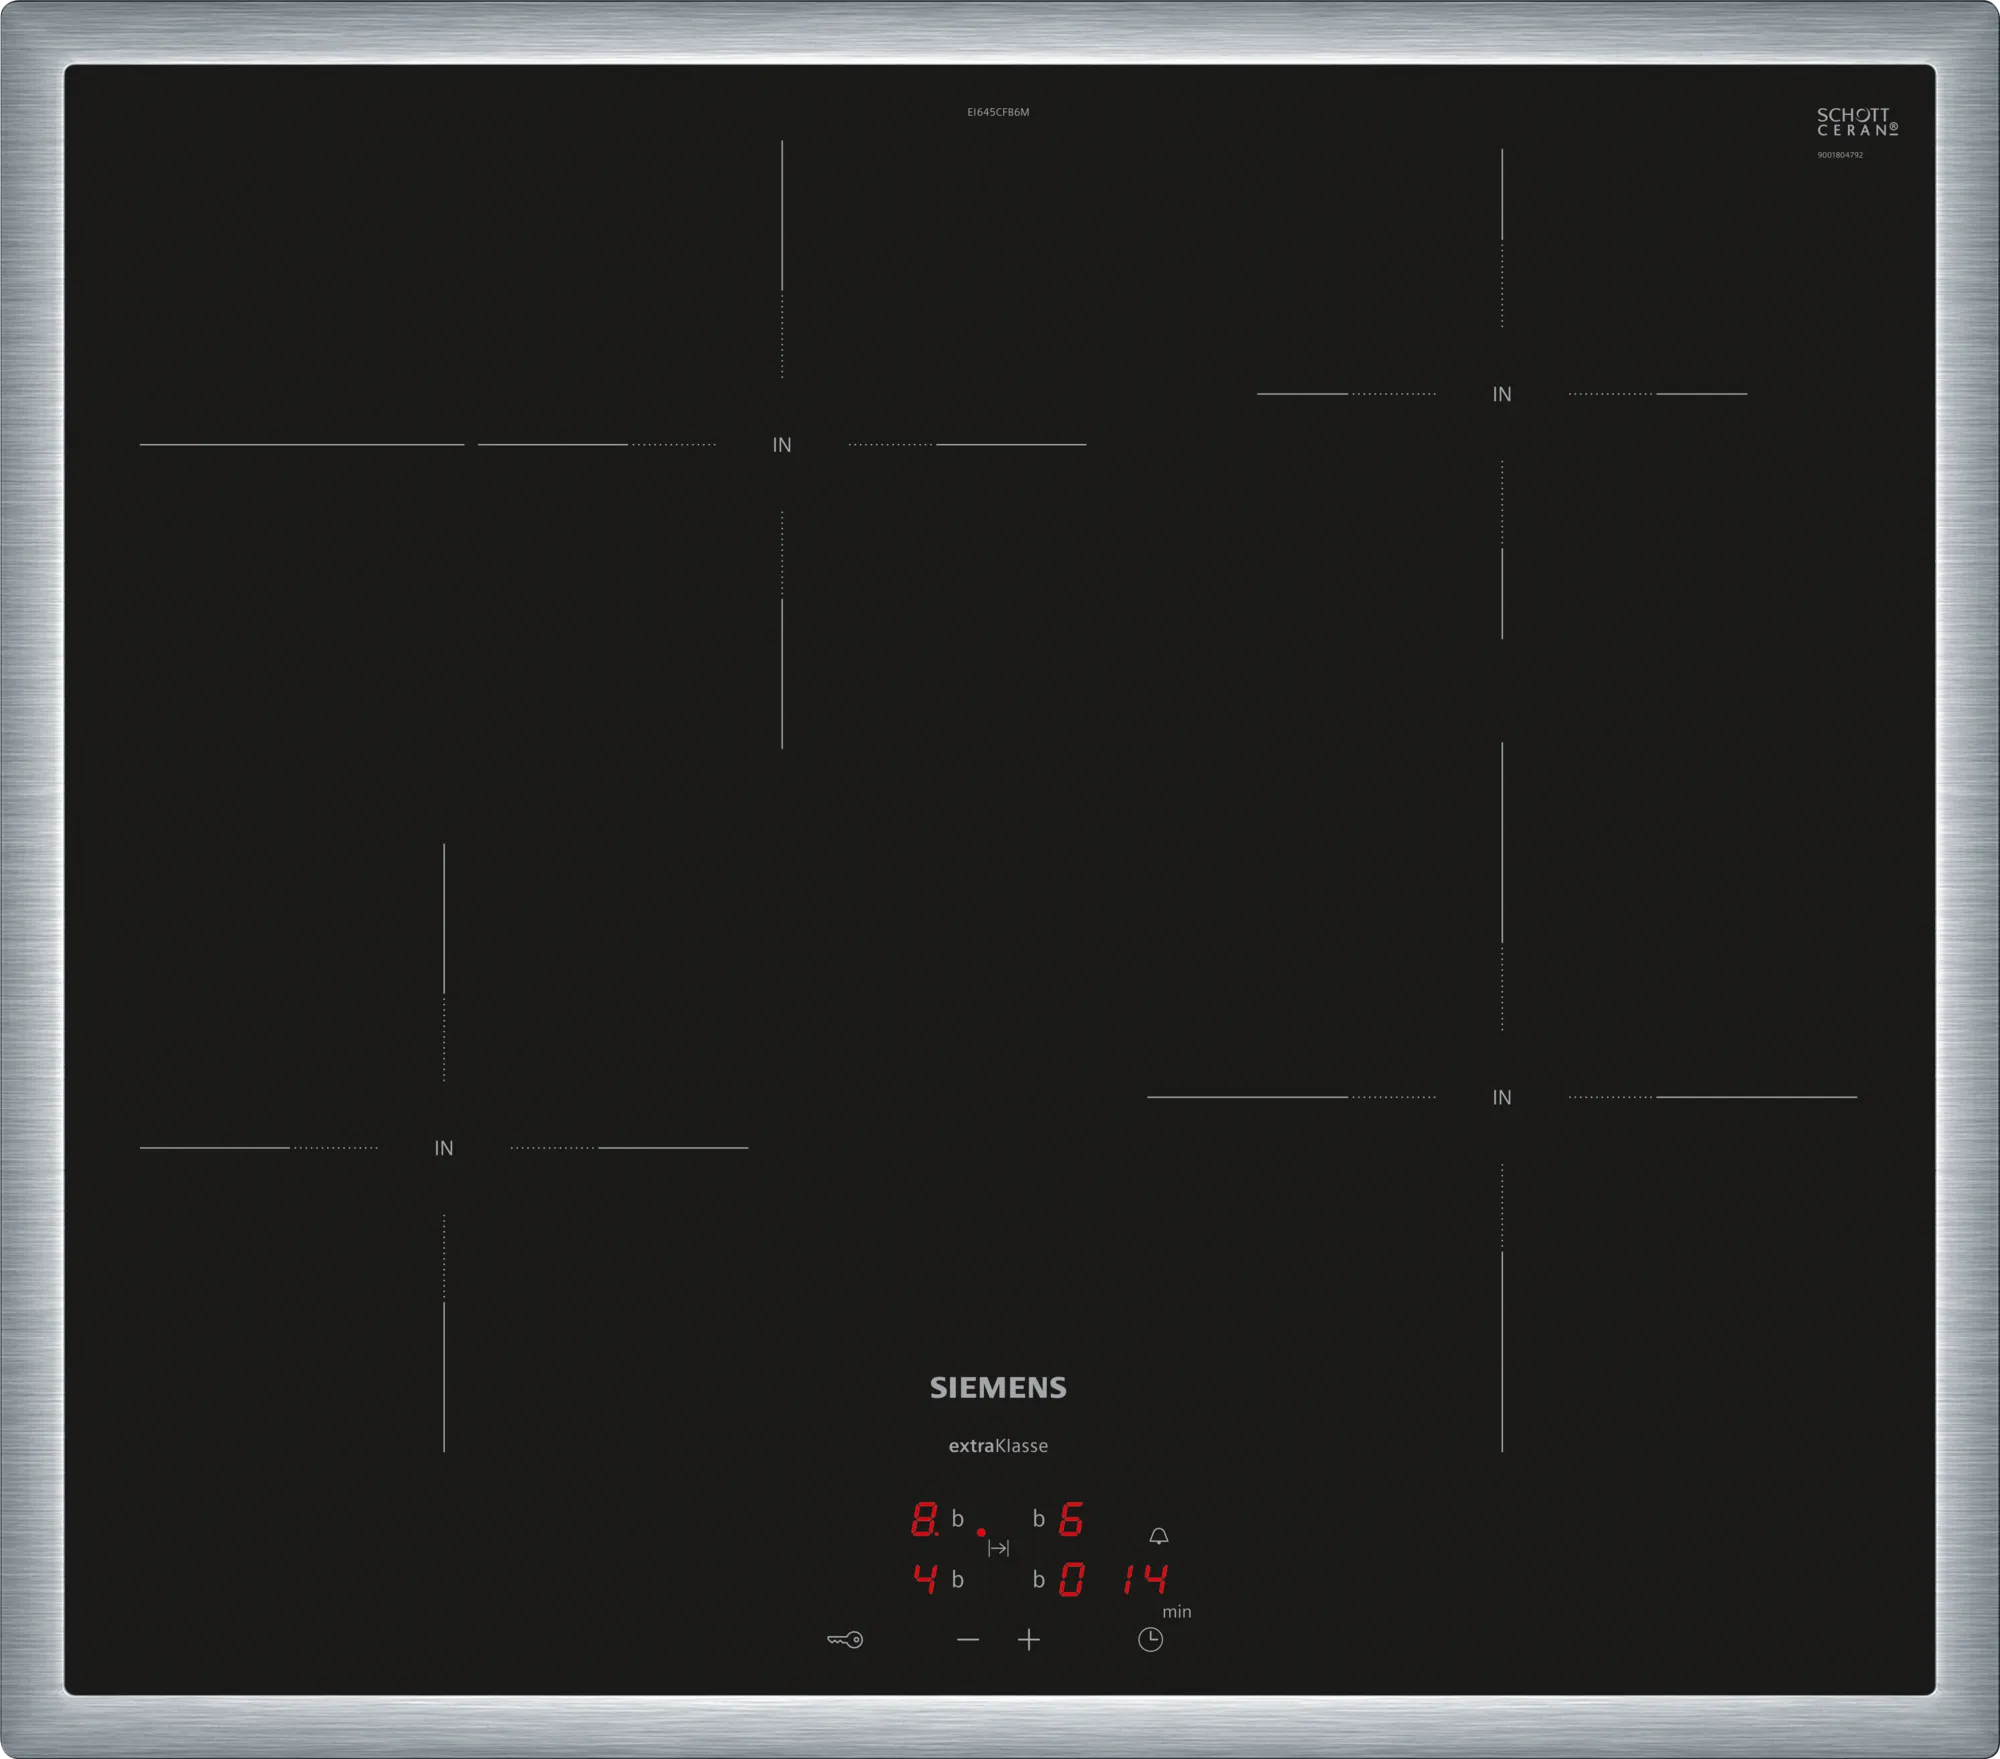Click the SIEMENS logo
Screen dimensions: 2000x1759
coord(998,1387)
